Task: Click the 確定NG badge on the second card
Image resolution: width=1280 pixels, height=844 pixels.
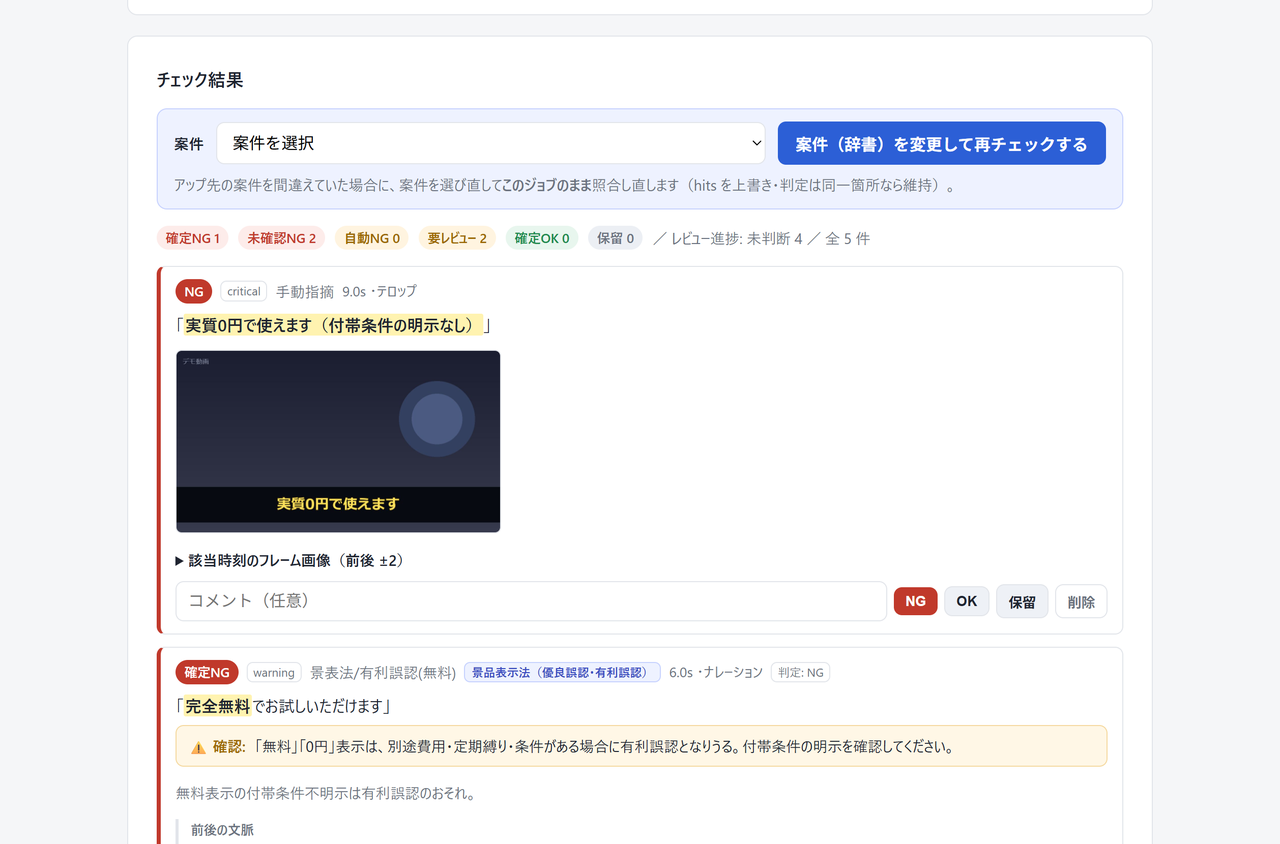Action: click(x=207, y=672)
